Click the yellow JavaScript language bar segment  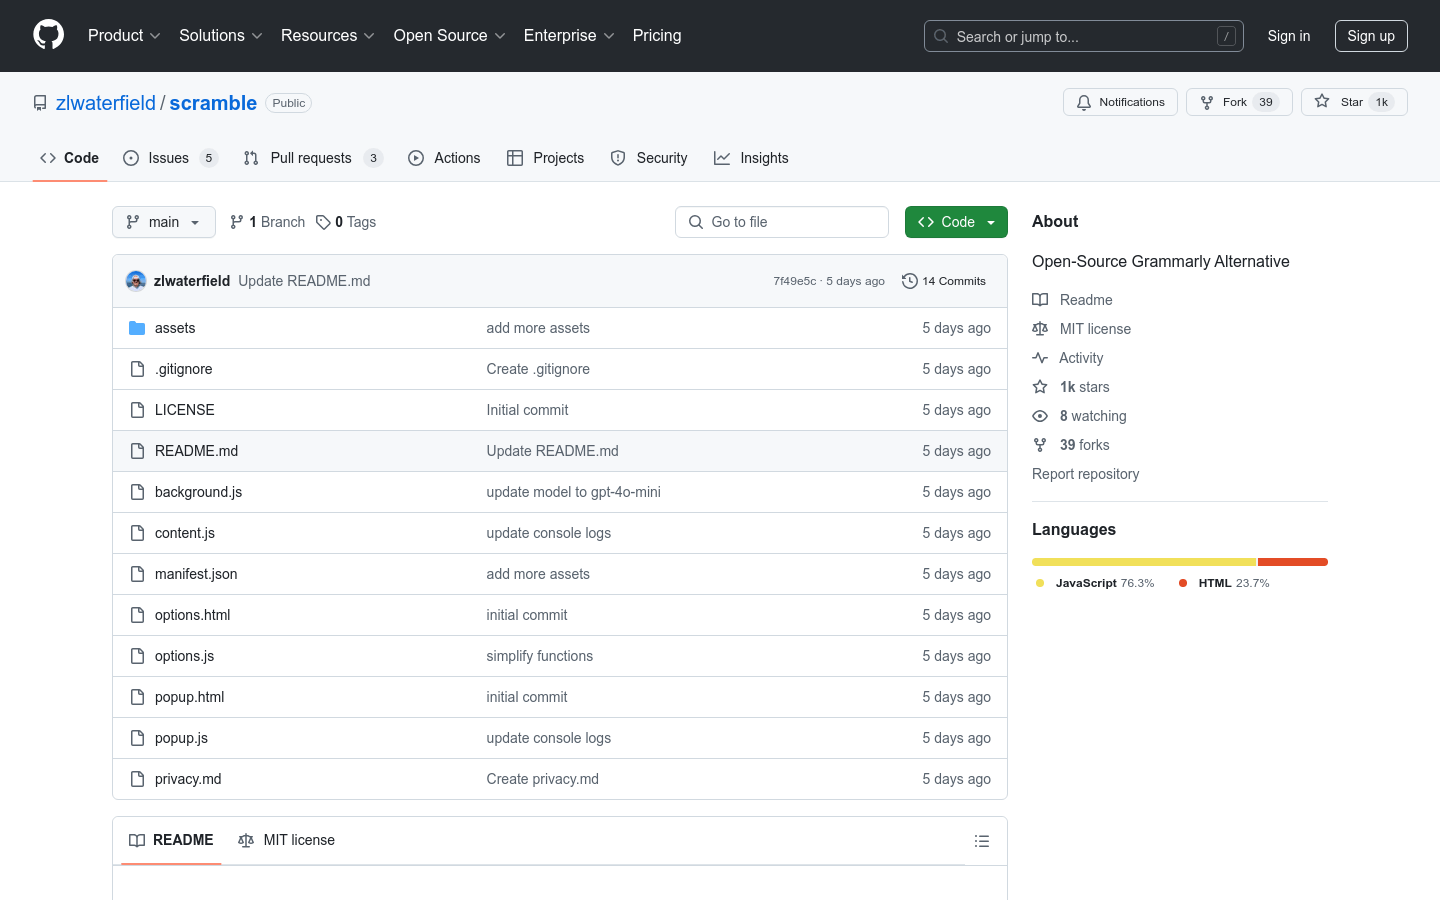1143,562
